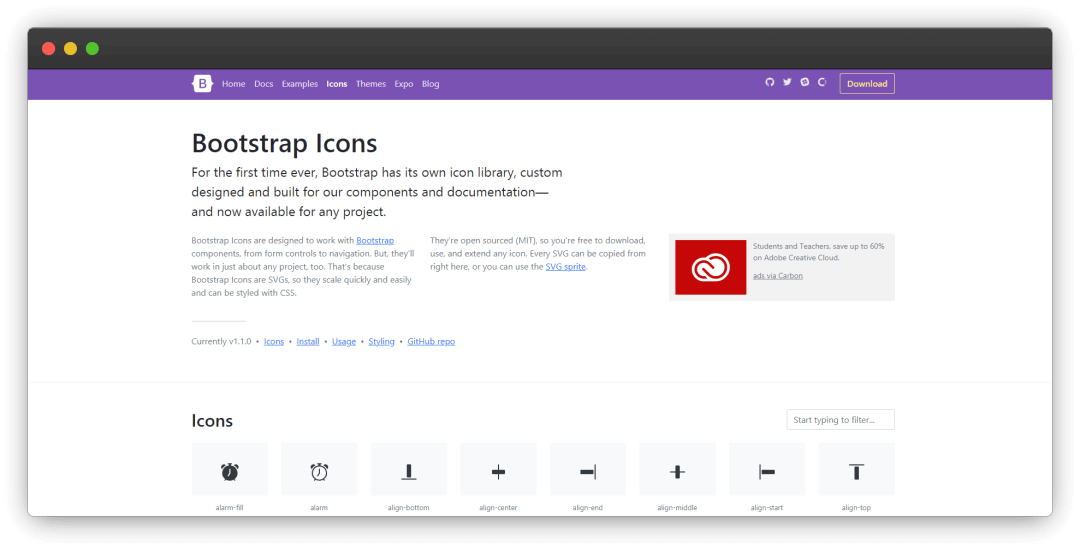
Task: Click the yellow minimize window button
Action: 70,48
